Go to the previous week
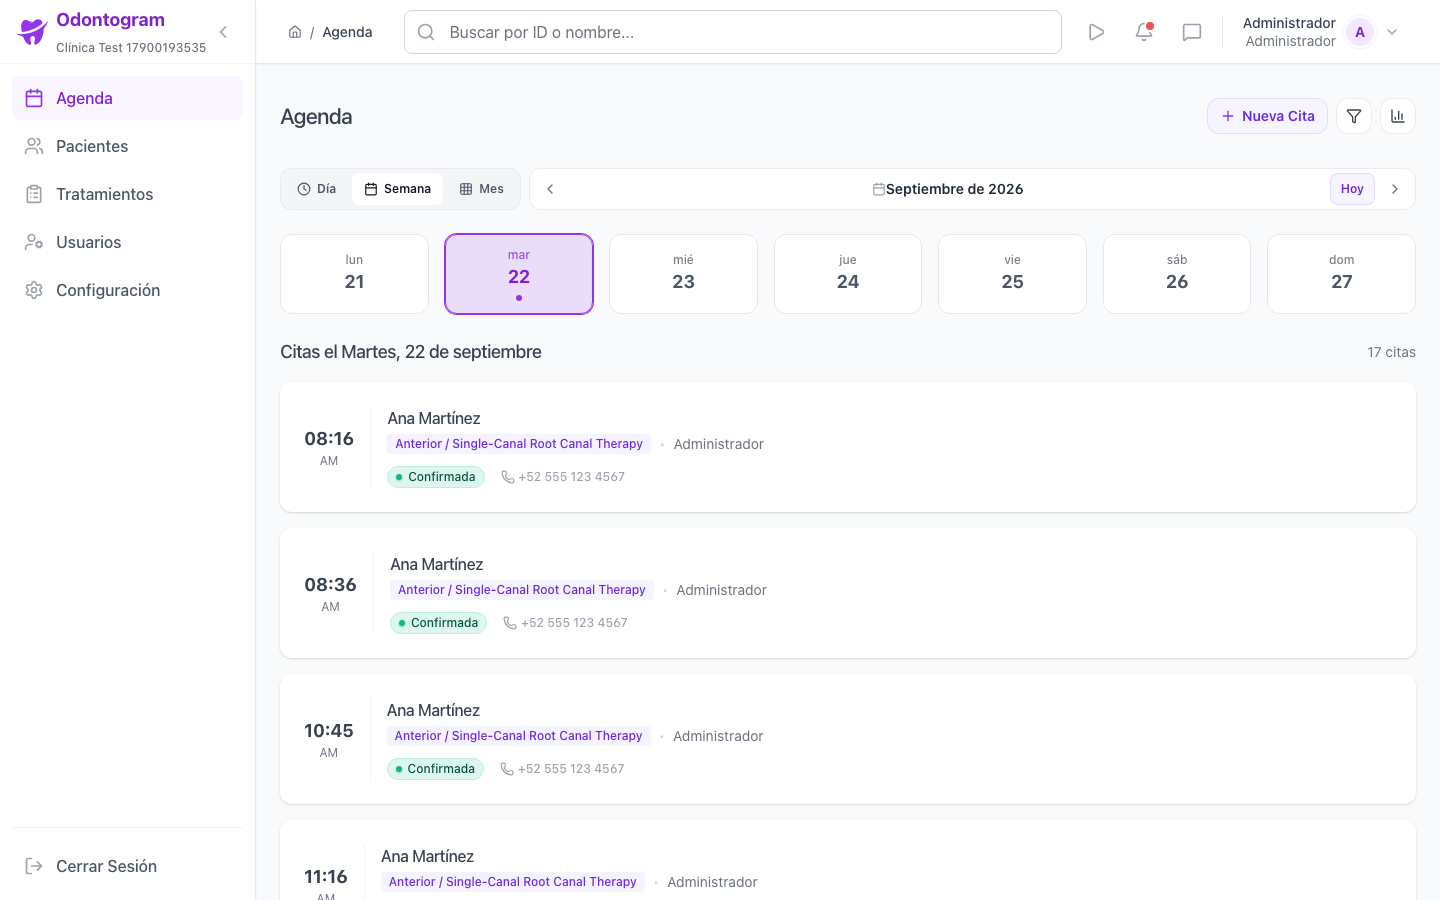1440x900 pixels. (550, 189)
